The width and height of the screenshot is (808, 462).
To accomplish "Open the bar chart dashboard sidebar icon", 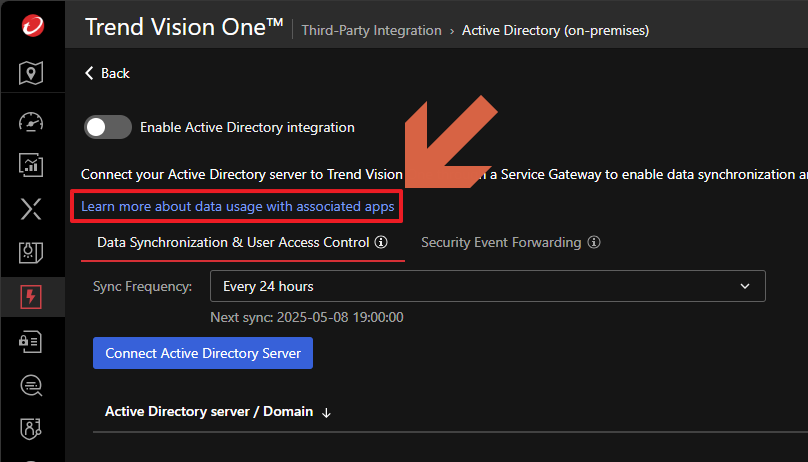I will [x=31, y=165].
